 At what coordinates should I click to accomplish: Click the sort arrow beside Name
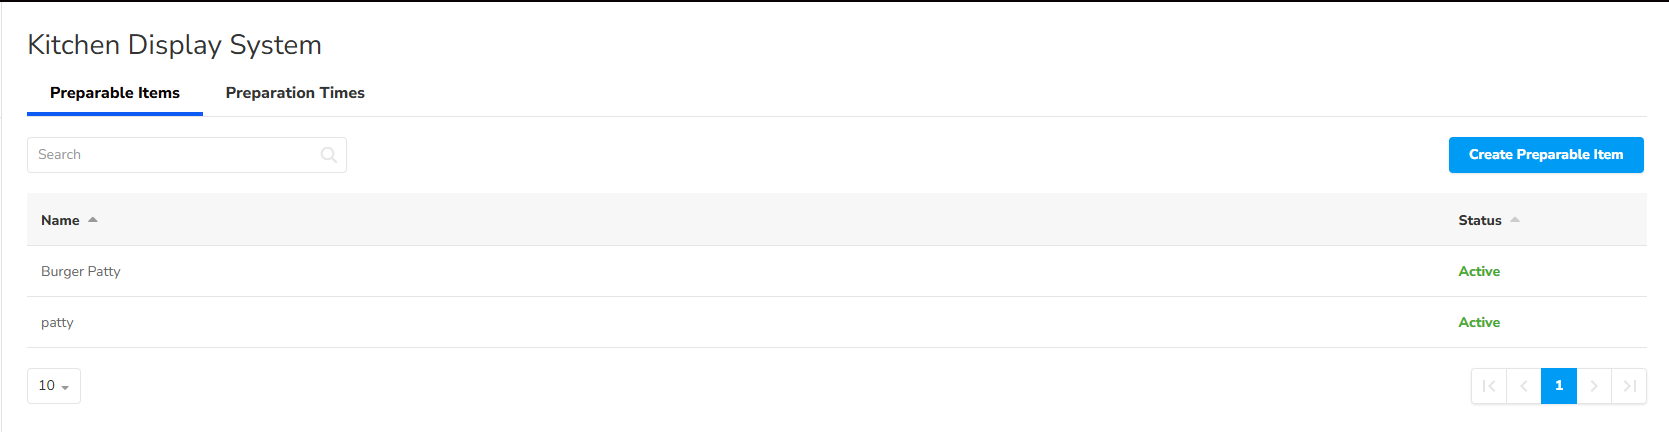[x=93, y=220]
